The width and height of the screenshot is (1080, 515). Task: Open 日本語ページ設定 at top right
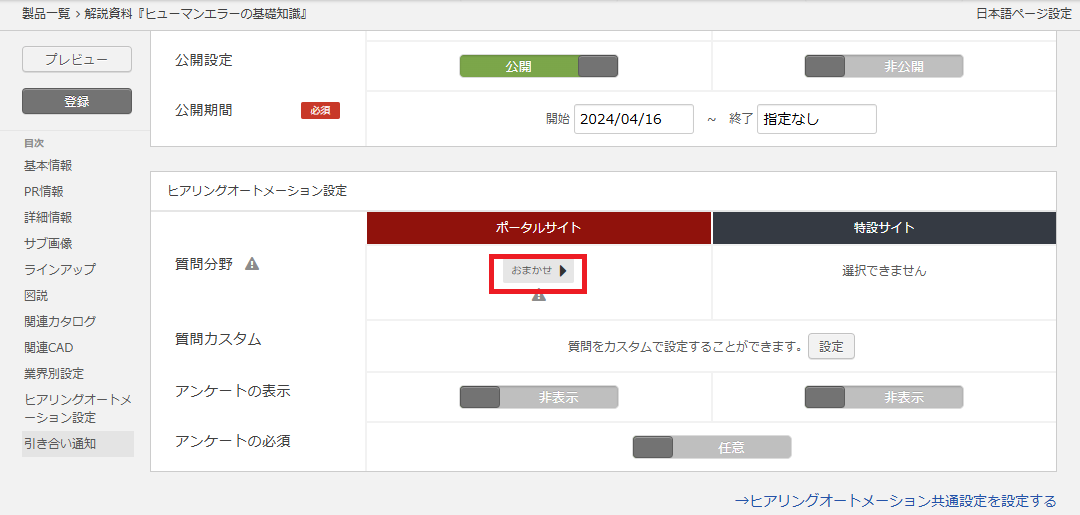(1016, 13)
